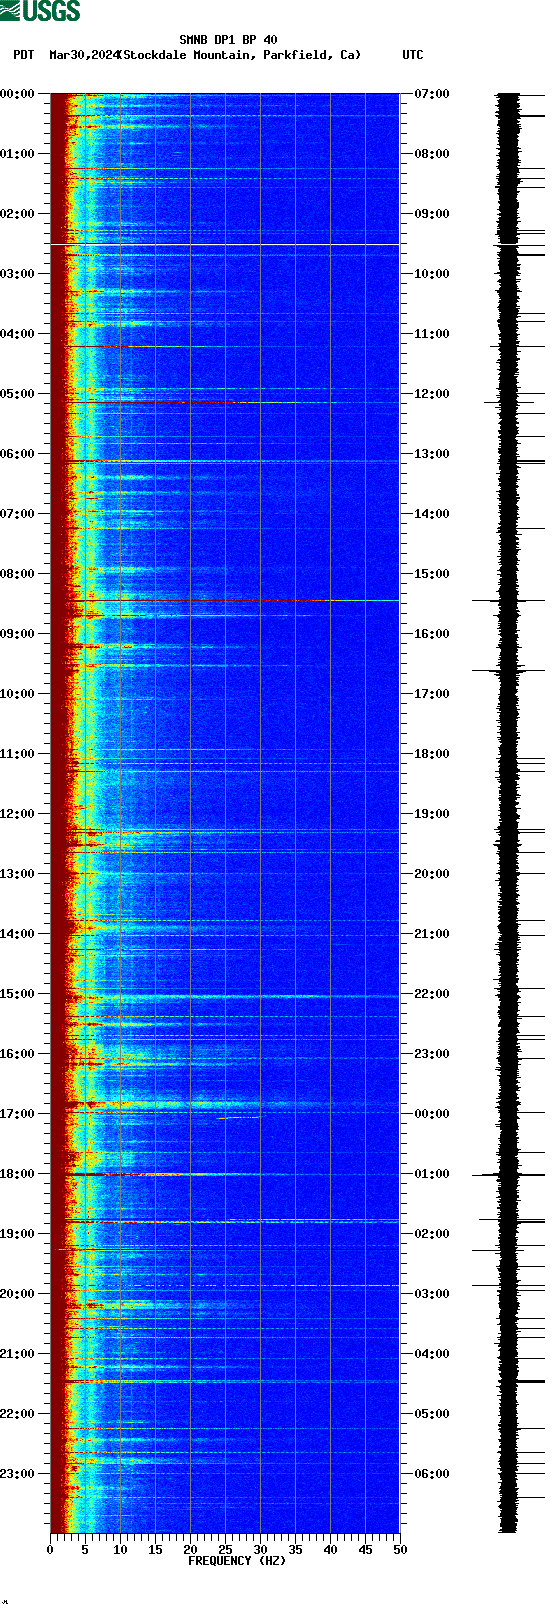Click the seismogram spike near 01:00 UTC
This screenshot has width=552, height=1613.
pos(508,1175)
